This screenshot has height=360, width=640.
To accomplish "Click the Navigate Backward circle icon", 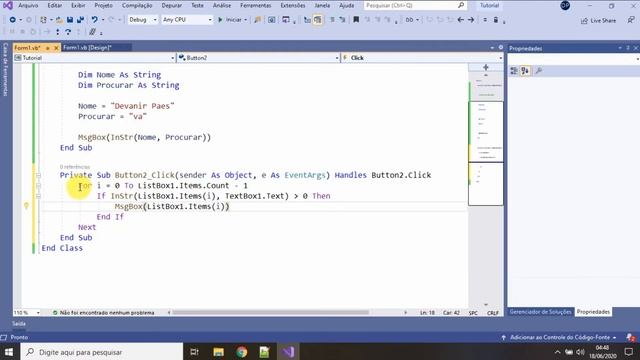I will pos(13,20).
